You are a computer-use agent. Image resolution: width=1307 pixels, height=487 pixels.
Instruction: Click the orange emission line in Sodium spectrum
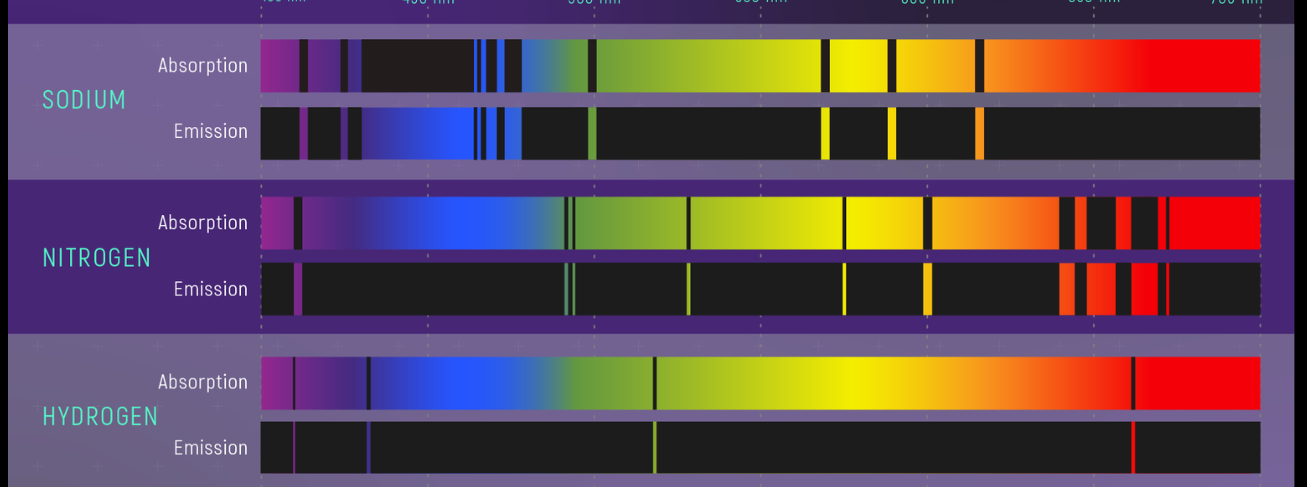click(979, 133)
